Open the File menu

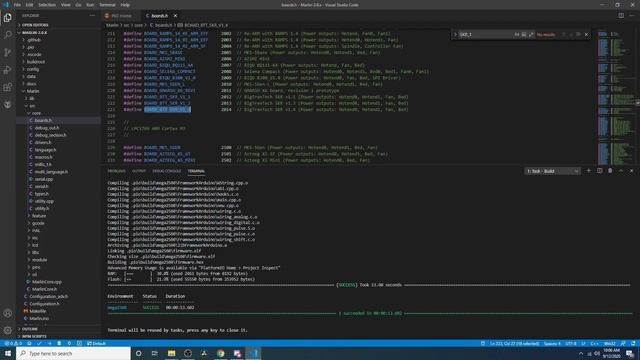[17, 5]
